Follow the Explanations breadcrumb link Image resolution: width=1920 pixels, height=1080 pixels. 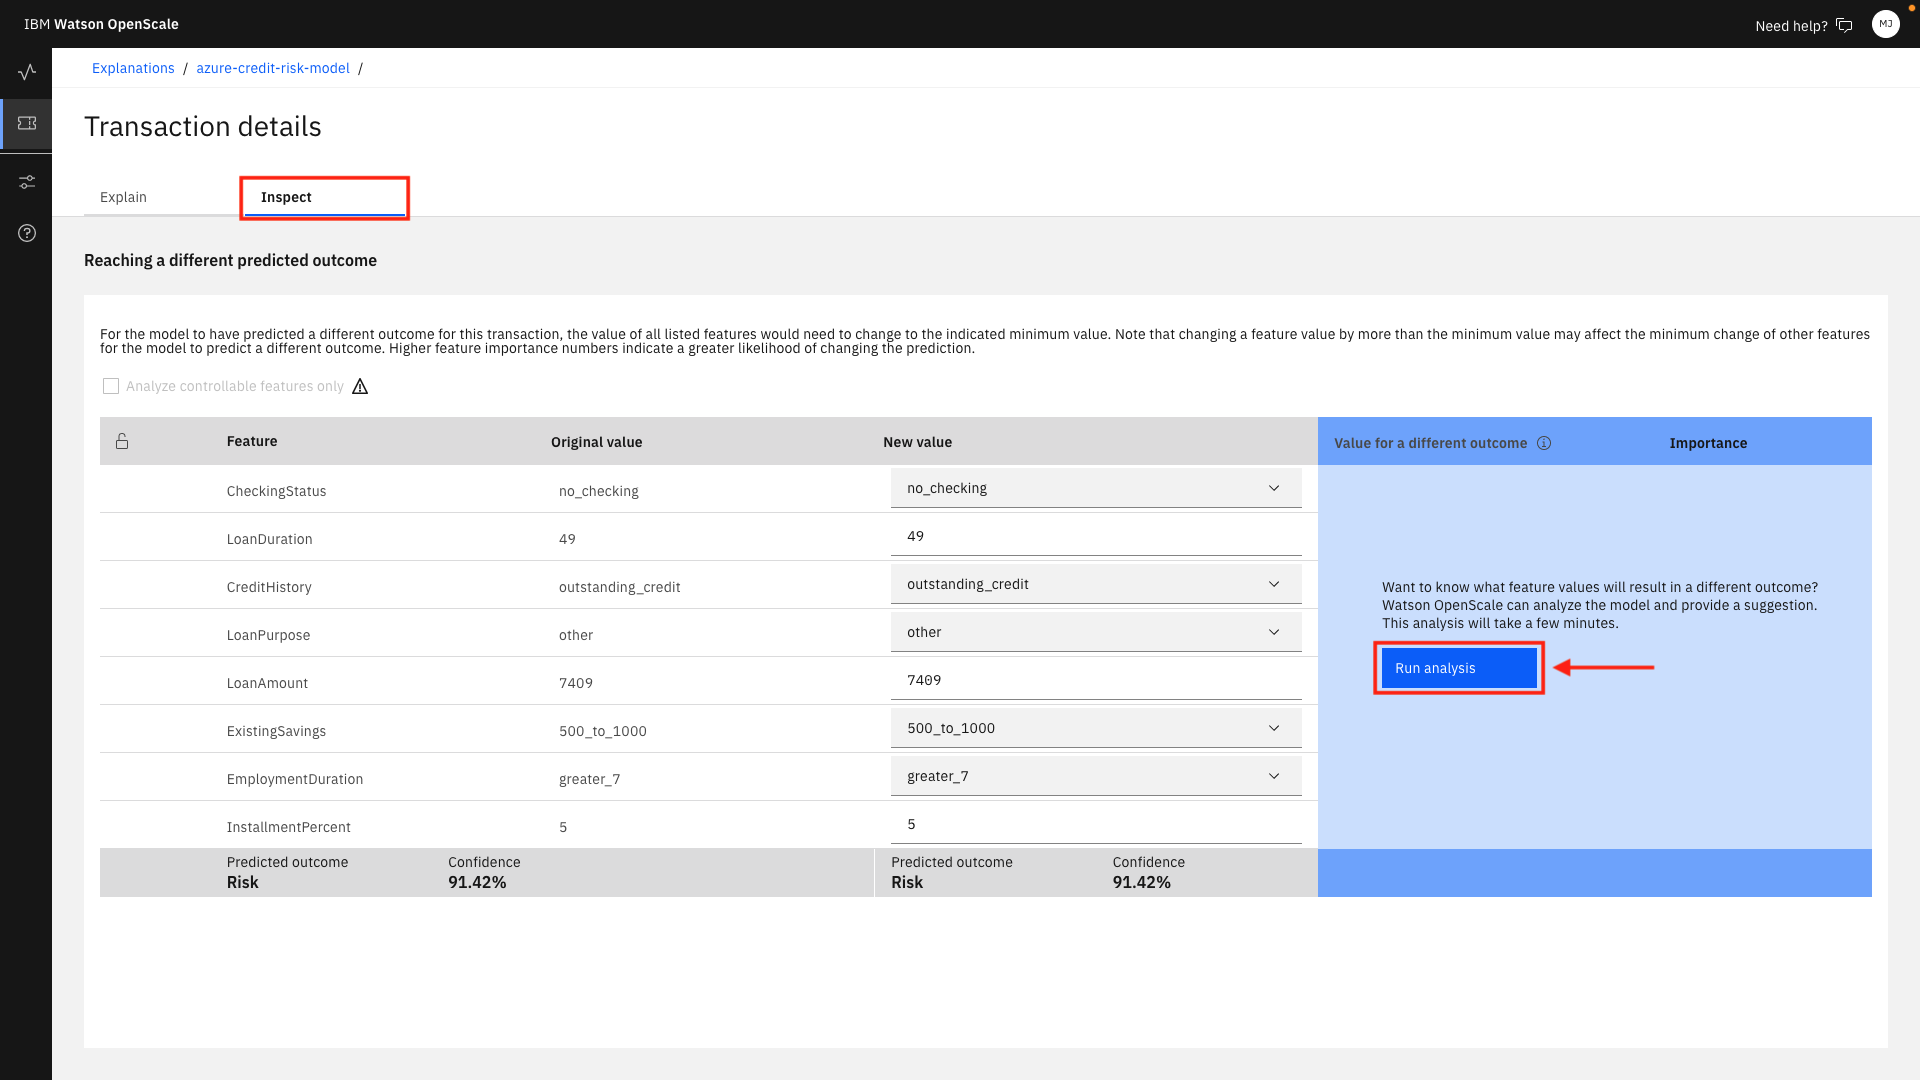click(133, 68)
